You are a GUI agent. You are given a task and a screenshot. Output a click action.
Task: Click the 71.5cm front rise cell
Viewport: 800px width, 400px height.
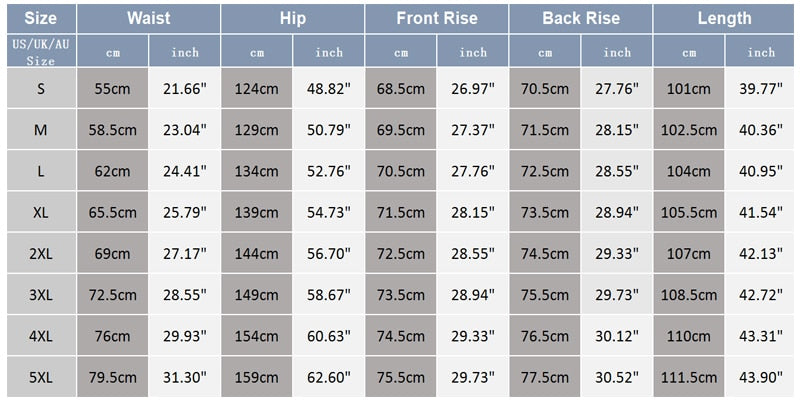[x=401, y=212]
